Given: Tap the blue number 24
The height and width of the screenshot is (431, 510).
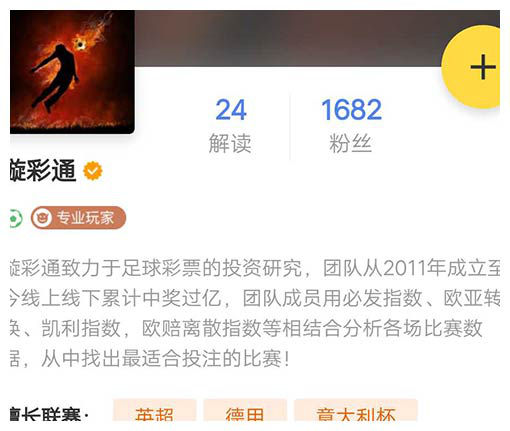Looking at the screenshot, I should click(x=231, y=110).
